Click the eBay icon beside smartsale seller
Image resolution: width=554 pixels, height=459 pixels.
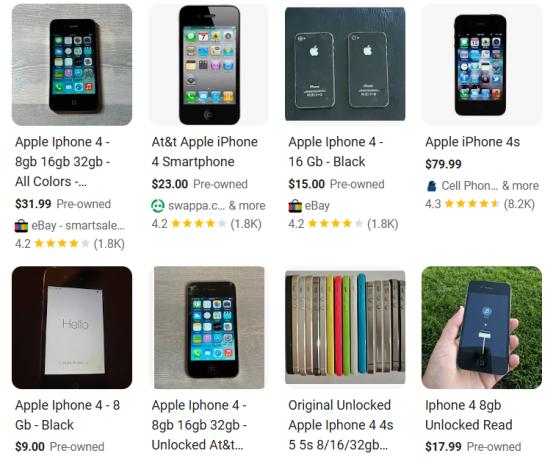click(21, 226)
